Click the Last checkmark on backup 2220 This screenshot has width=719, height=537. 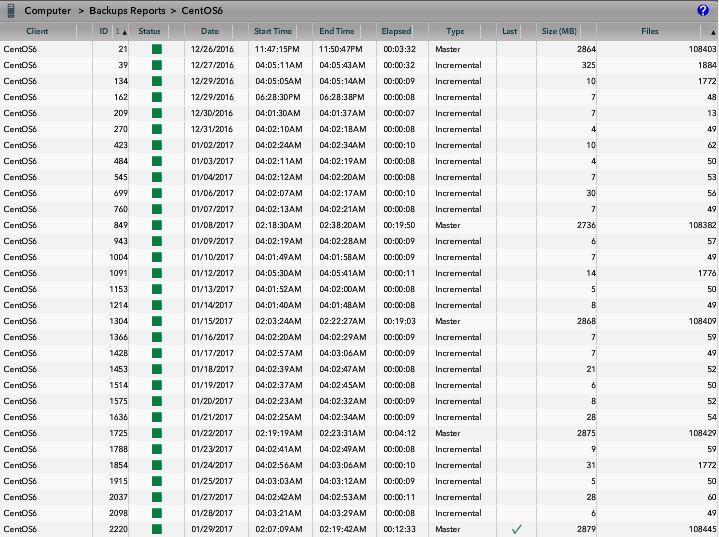pyautogui.click(x=517, y=529)
